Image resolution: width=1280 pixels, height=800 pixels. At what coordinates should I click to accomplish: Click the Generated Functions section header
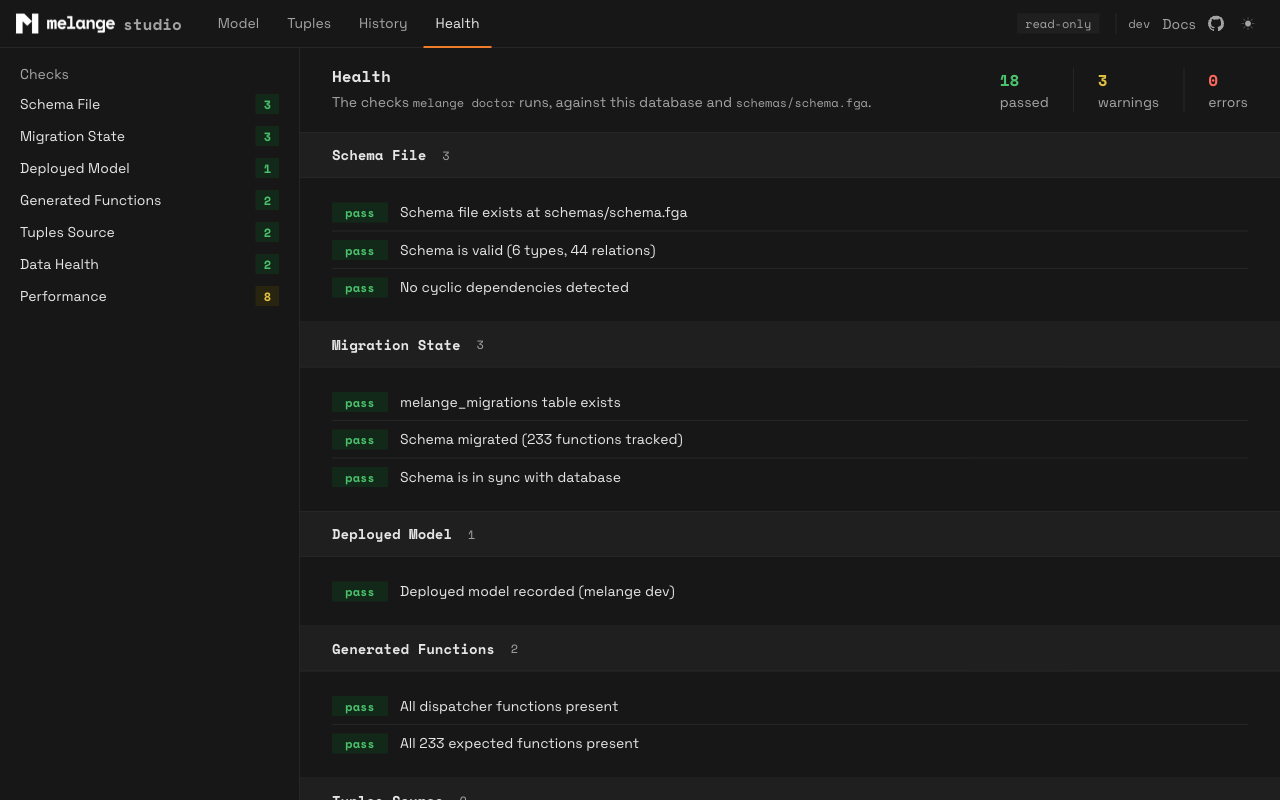point(790,649)
